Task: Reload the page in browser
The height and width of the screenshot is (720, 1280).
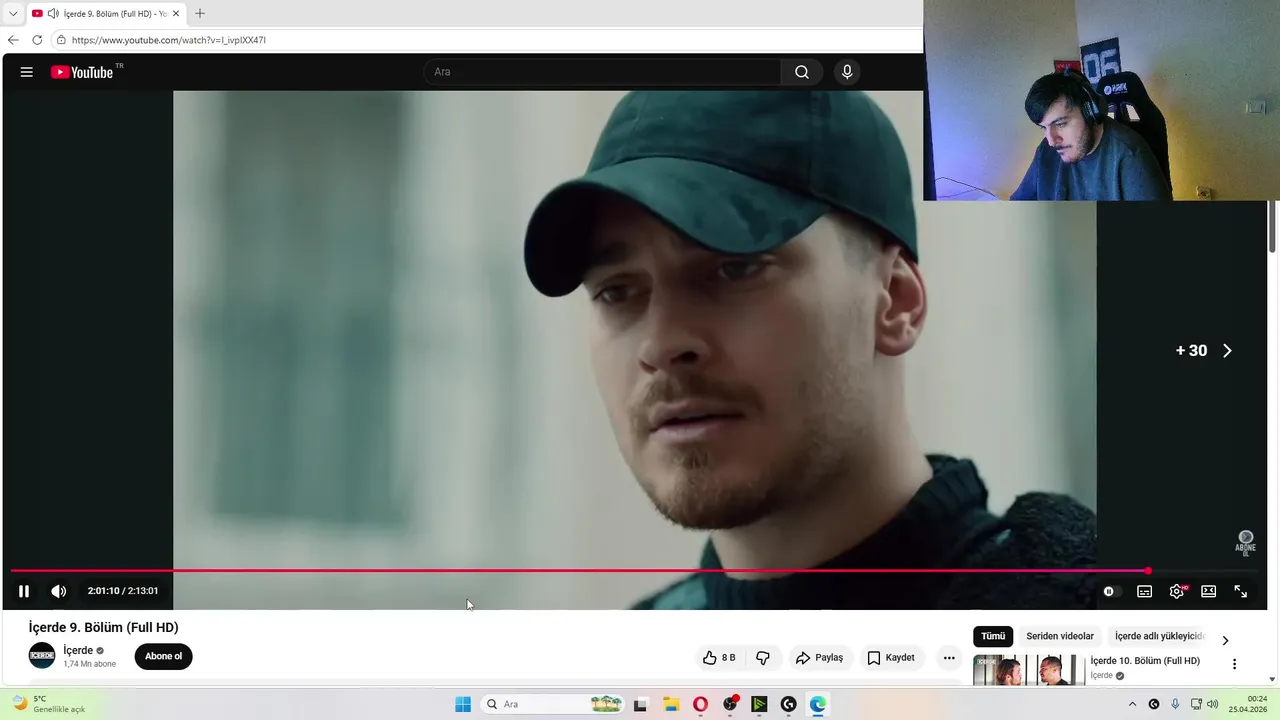Action: (37, 40)
